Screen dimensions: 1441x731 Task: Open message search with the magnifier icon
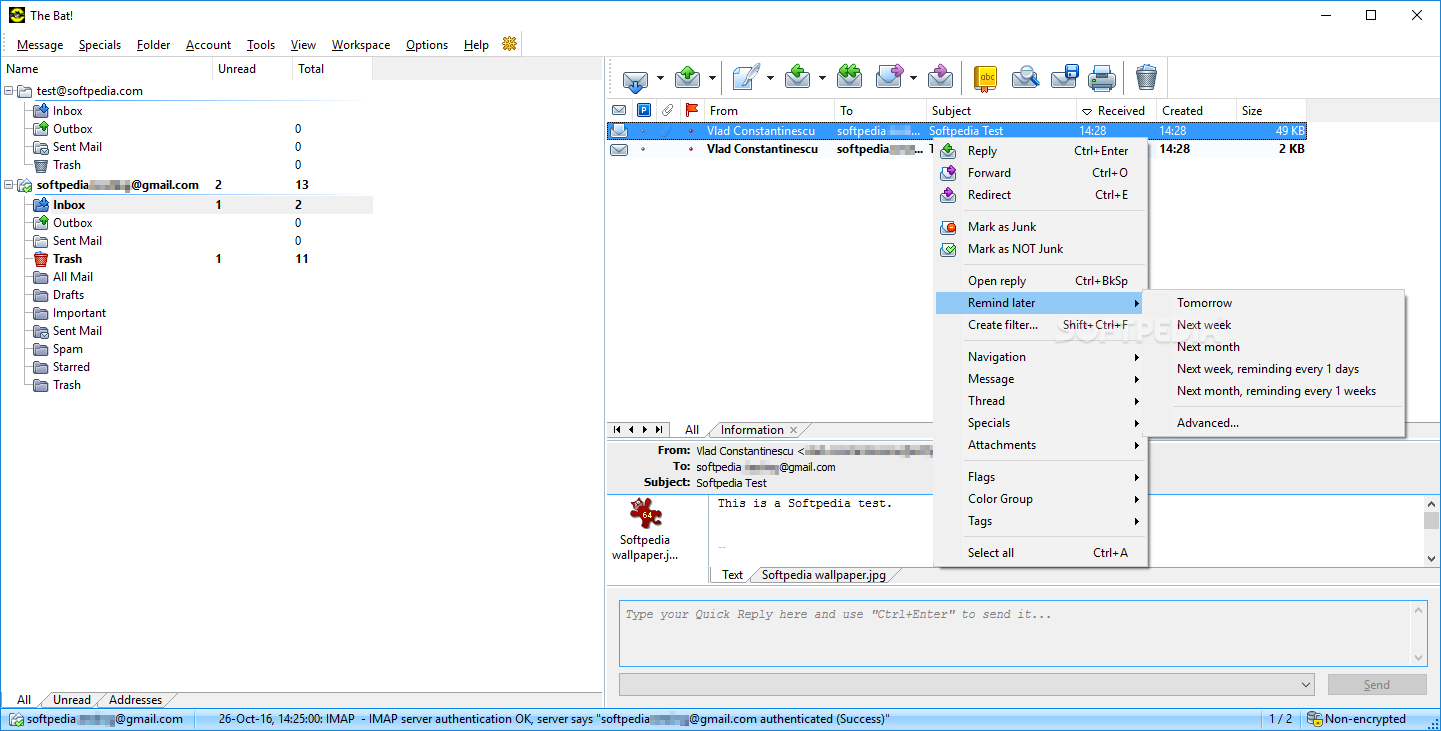click(x=1024, y=77)
